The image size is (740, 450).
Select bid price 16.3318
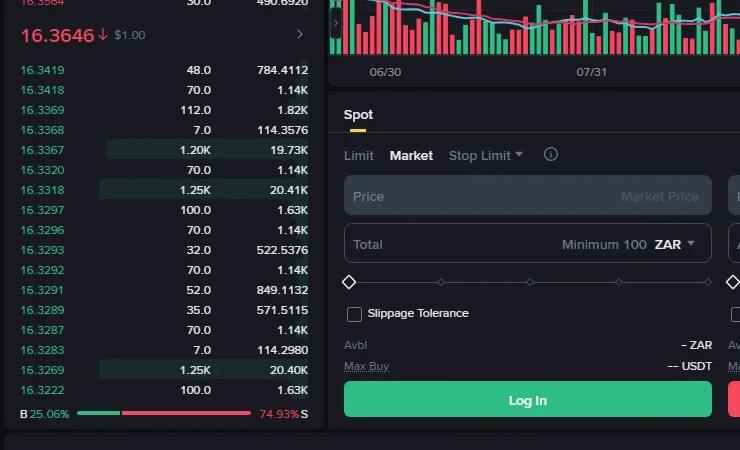[x=42, y=190]
